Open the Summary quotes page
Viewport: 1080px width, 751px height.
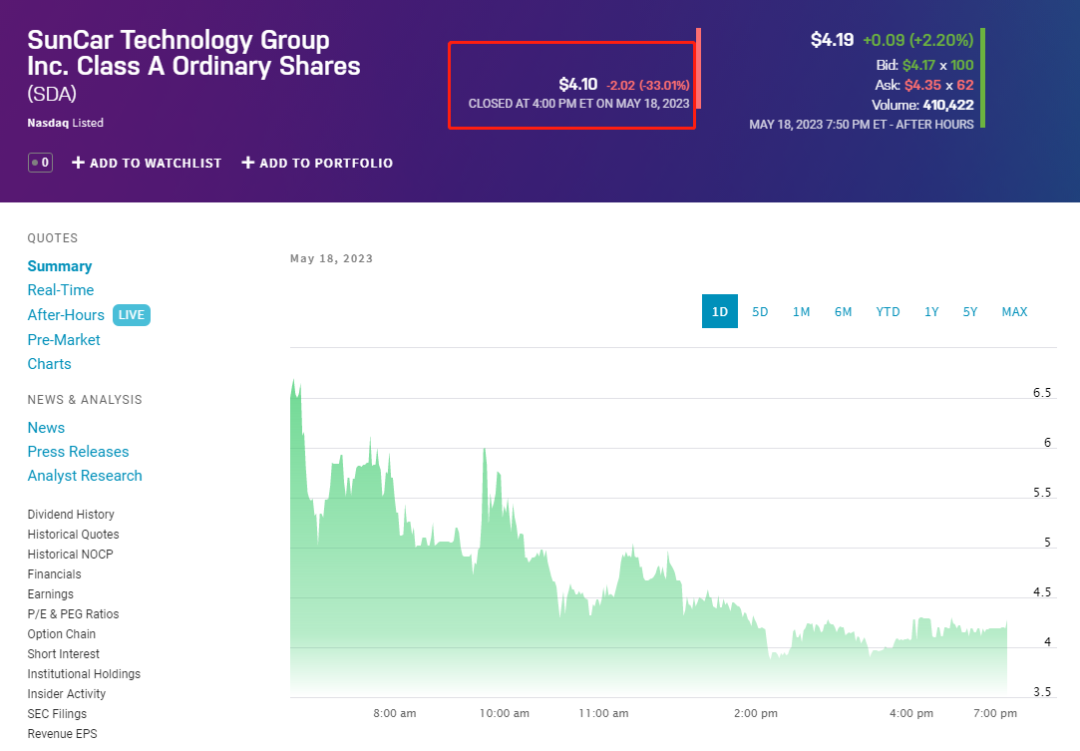59,266
